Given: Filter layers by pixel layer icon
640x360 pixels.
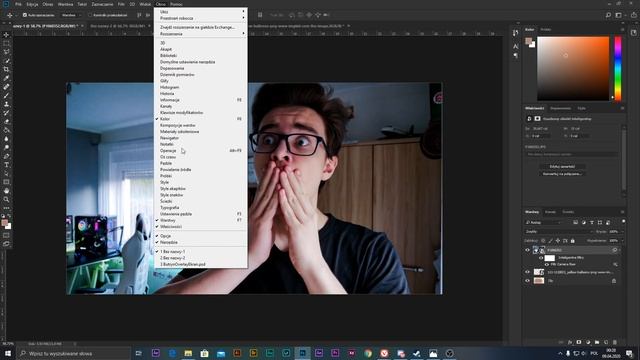Looking at the screenshot, I should pyautogui.click(x=576, y=222).
